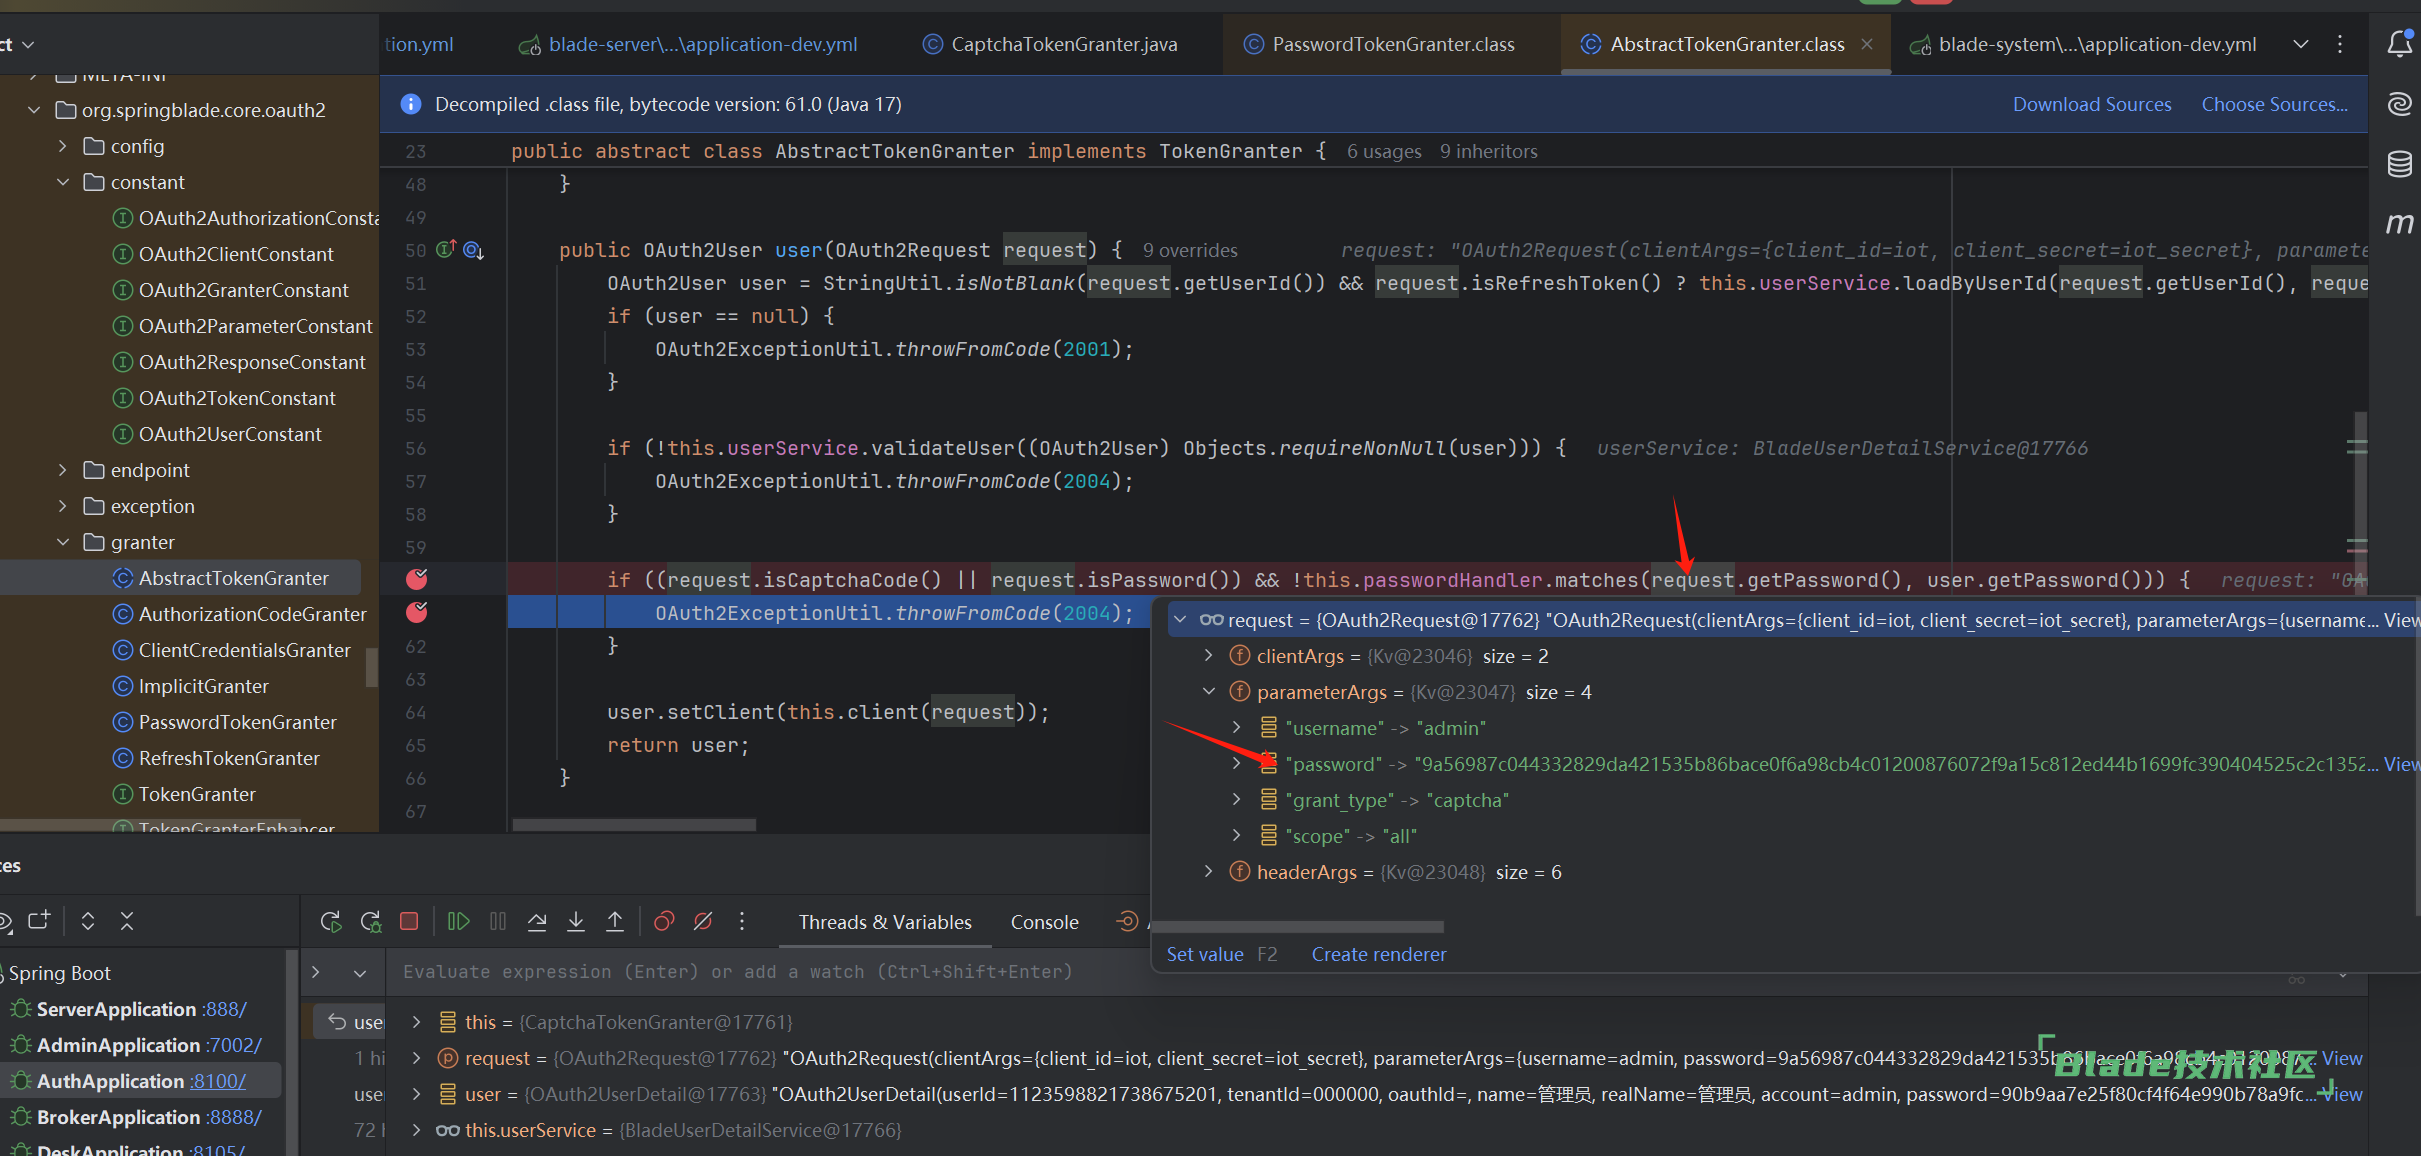Open the notifications bell icon
The height and width of the screenshot is (1156, 2421).
[2399, 44]
